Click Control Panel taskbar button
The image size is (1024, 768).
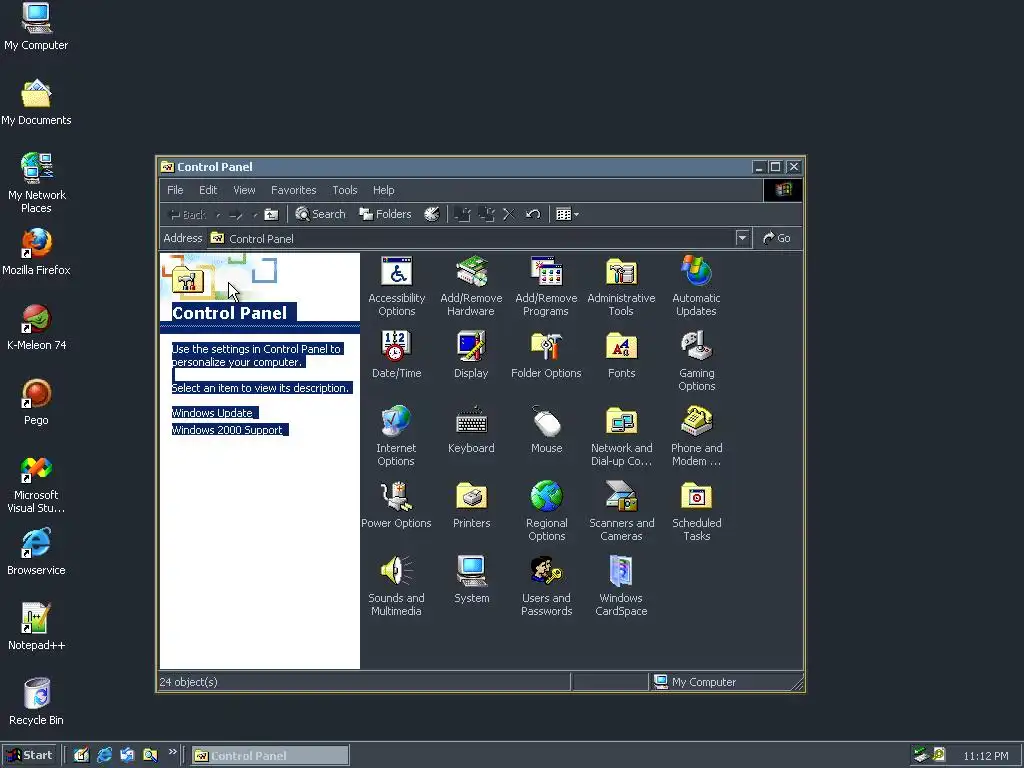pos(270,756)
